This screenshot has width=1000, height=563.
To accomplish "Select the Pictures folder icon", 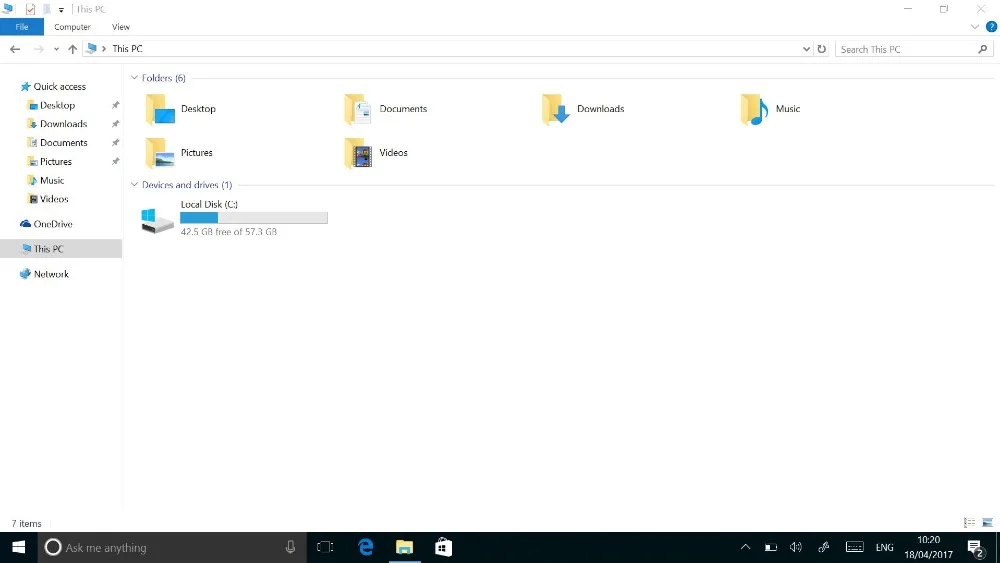I will coord(159,153).
